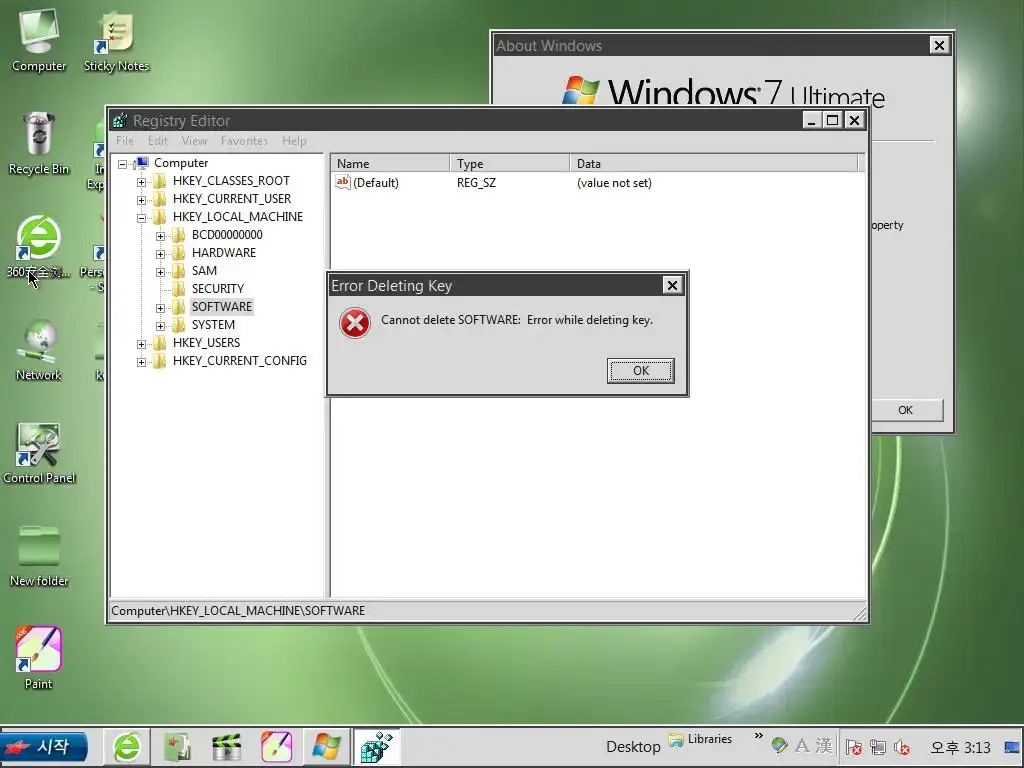Screen dimensions: 1024x768
Task: Collapse the Computer root node
Action: [x=122, y=164]
